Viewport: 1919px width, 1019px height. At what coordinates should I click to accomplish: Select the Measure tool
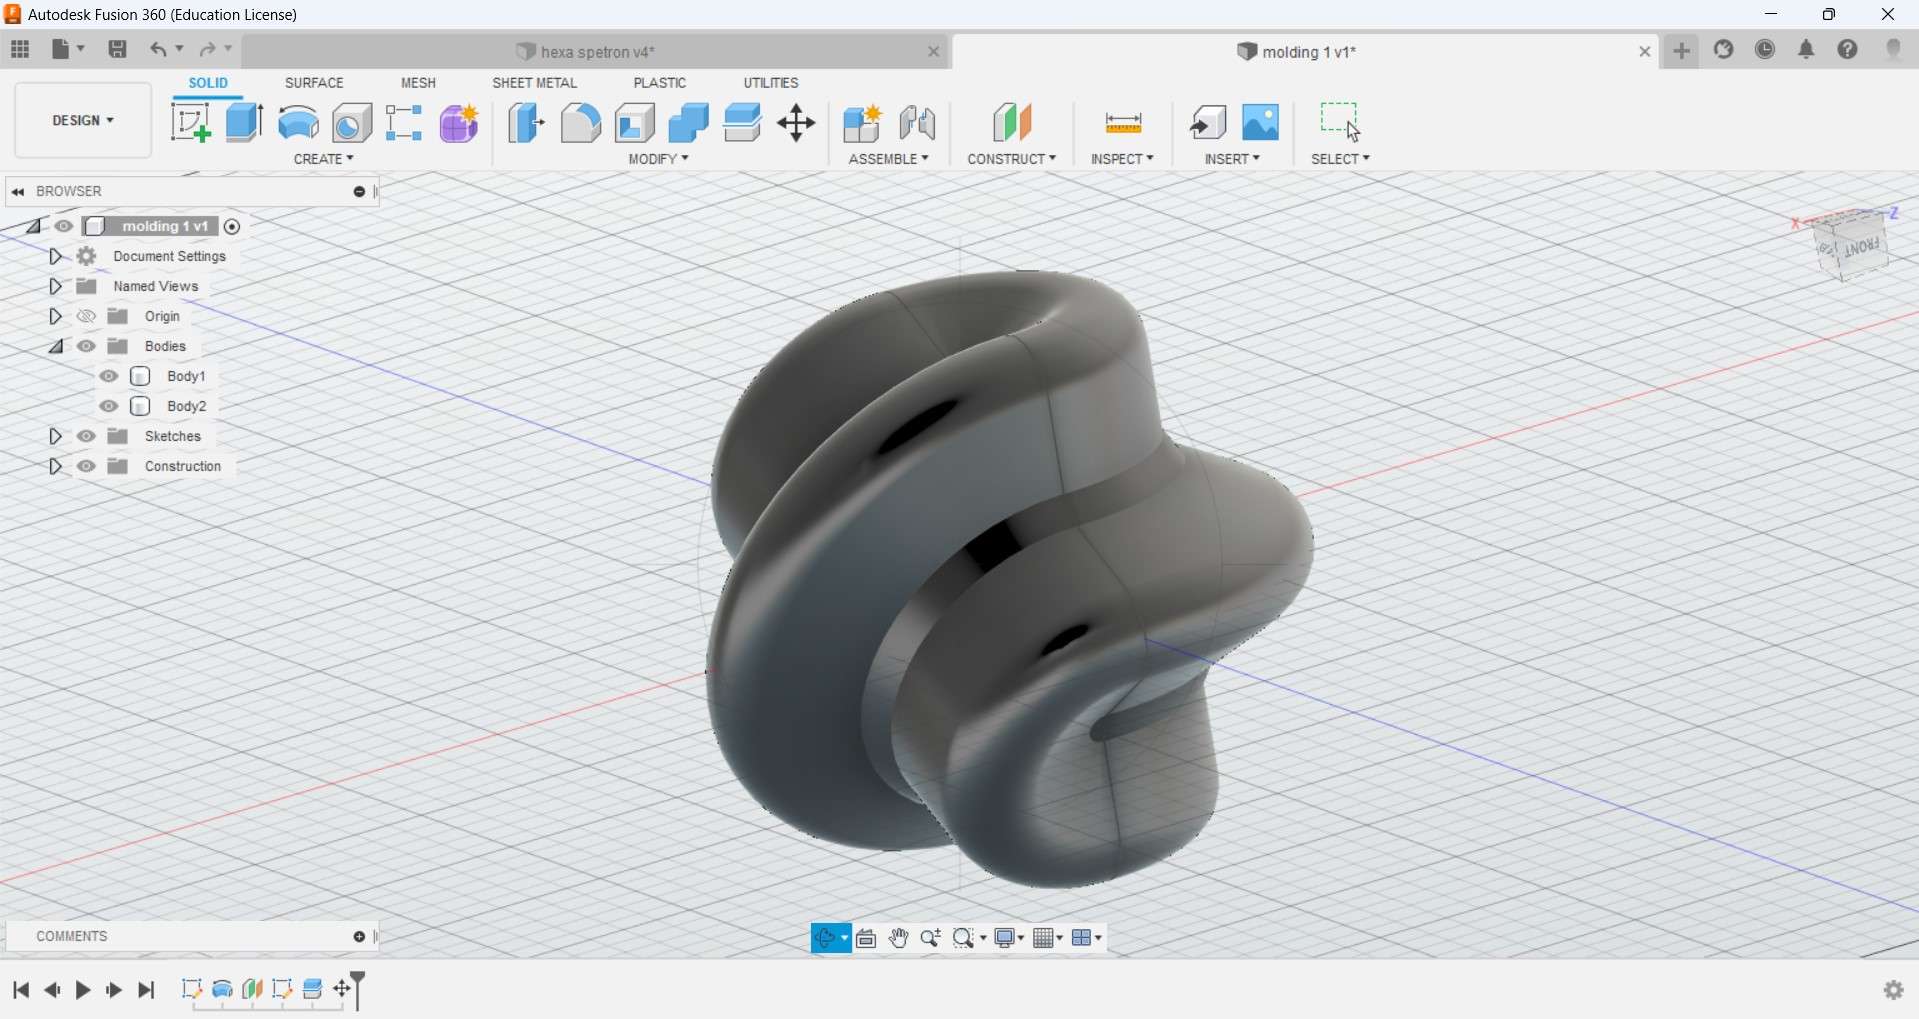tap(1124, 123)
